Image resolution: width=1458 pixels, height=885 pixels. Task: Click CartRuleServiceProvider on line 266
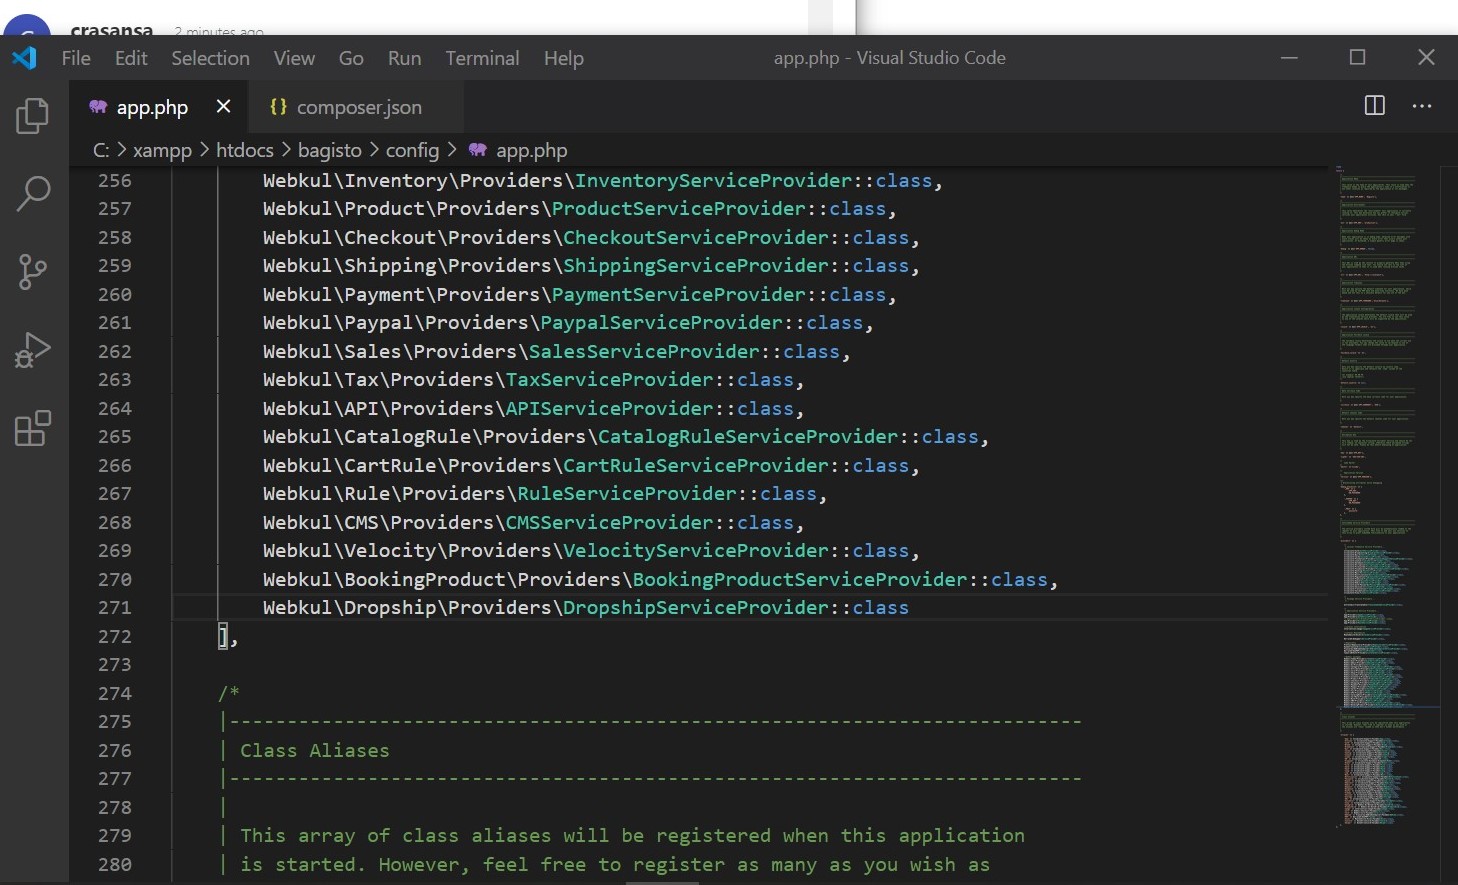(696, 465)
